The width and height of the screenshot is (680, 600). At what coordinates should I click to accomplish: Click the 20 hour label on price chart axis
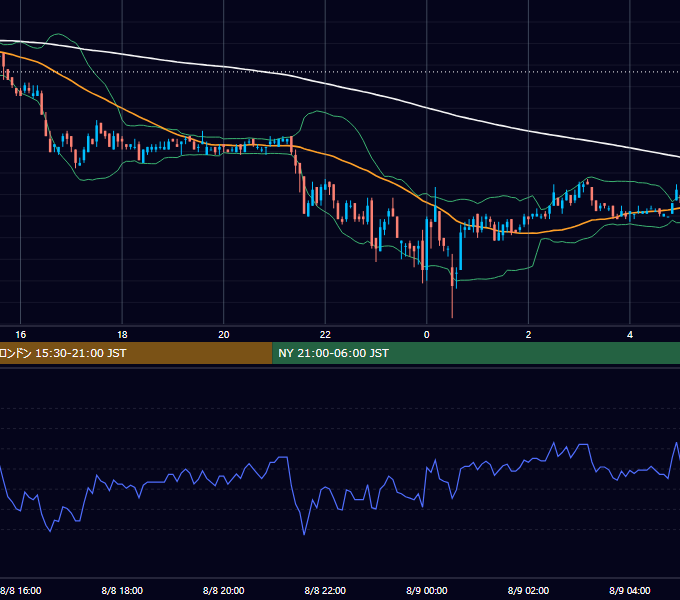(x=224, y=335)
